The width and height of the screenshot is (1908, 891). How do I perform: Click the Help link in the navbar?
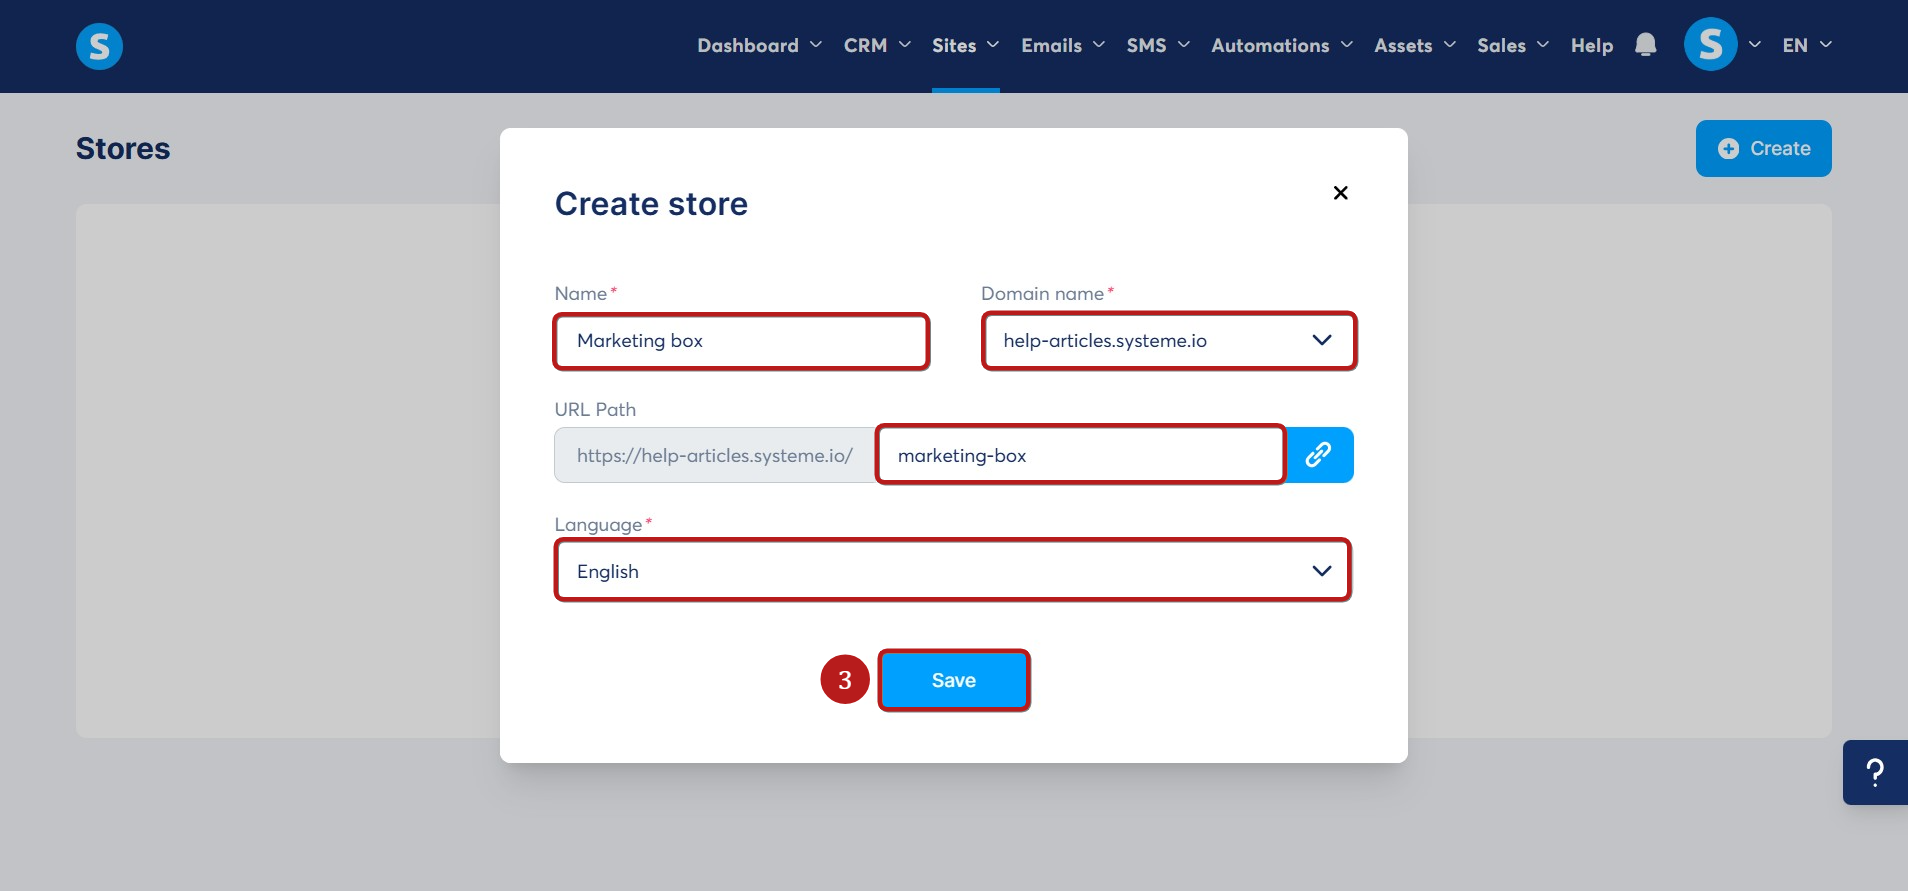[x=1592, y=45]
